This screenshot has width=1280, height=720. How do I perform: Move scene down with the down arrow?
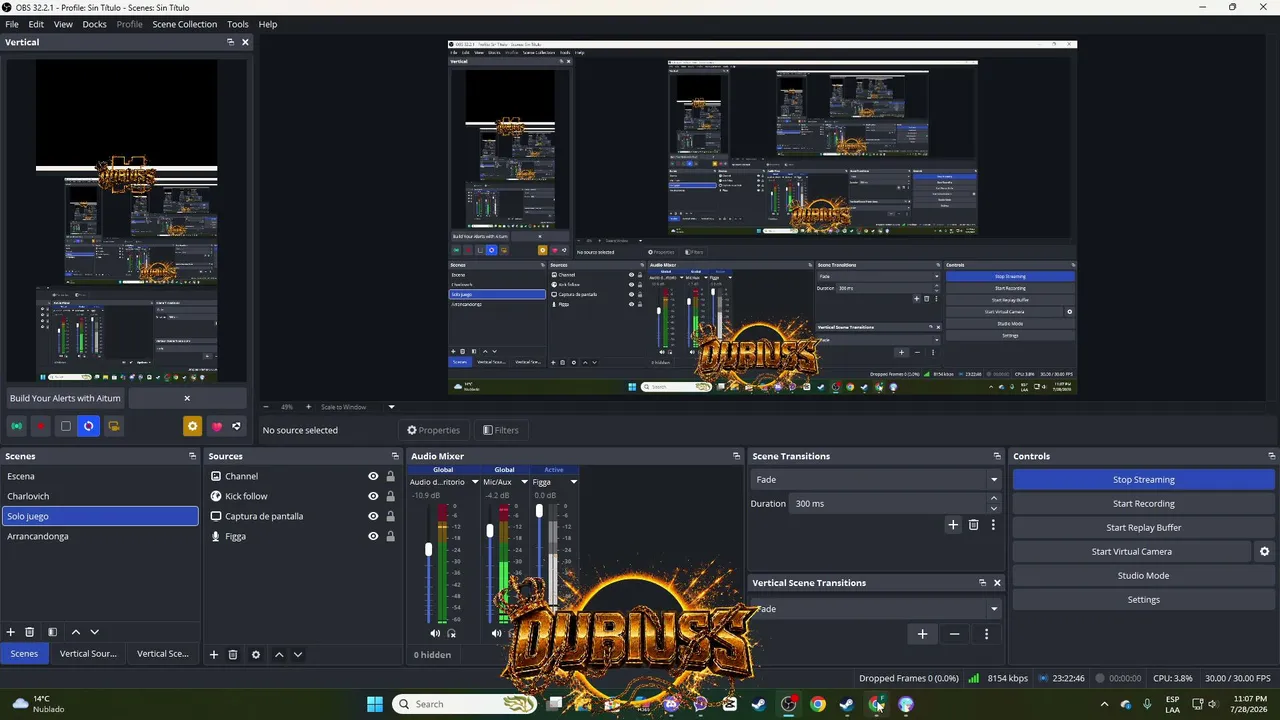(95, 632)
